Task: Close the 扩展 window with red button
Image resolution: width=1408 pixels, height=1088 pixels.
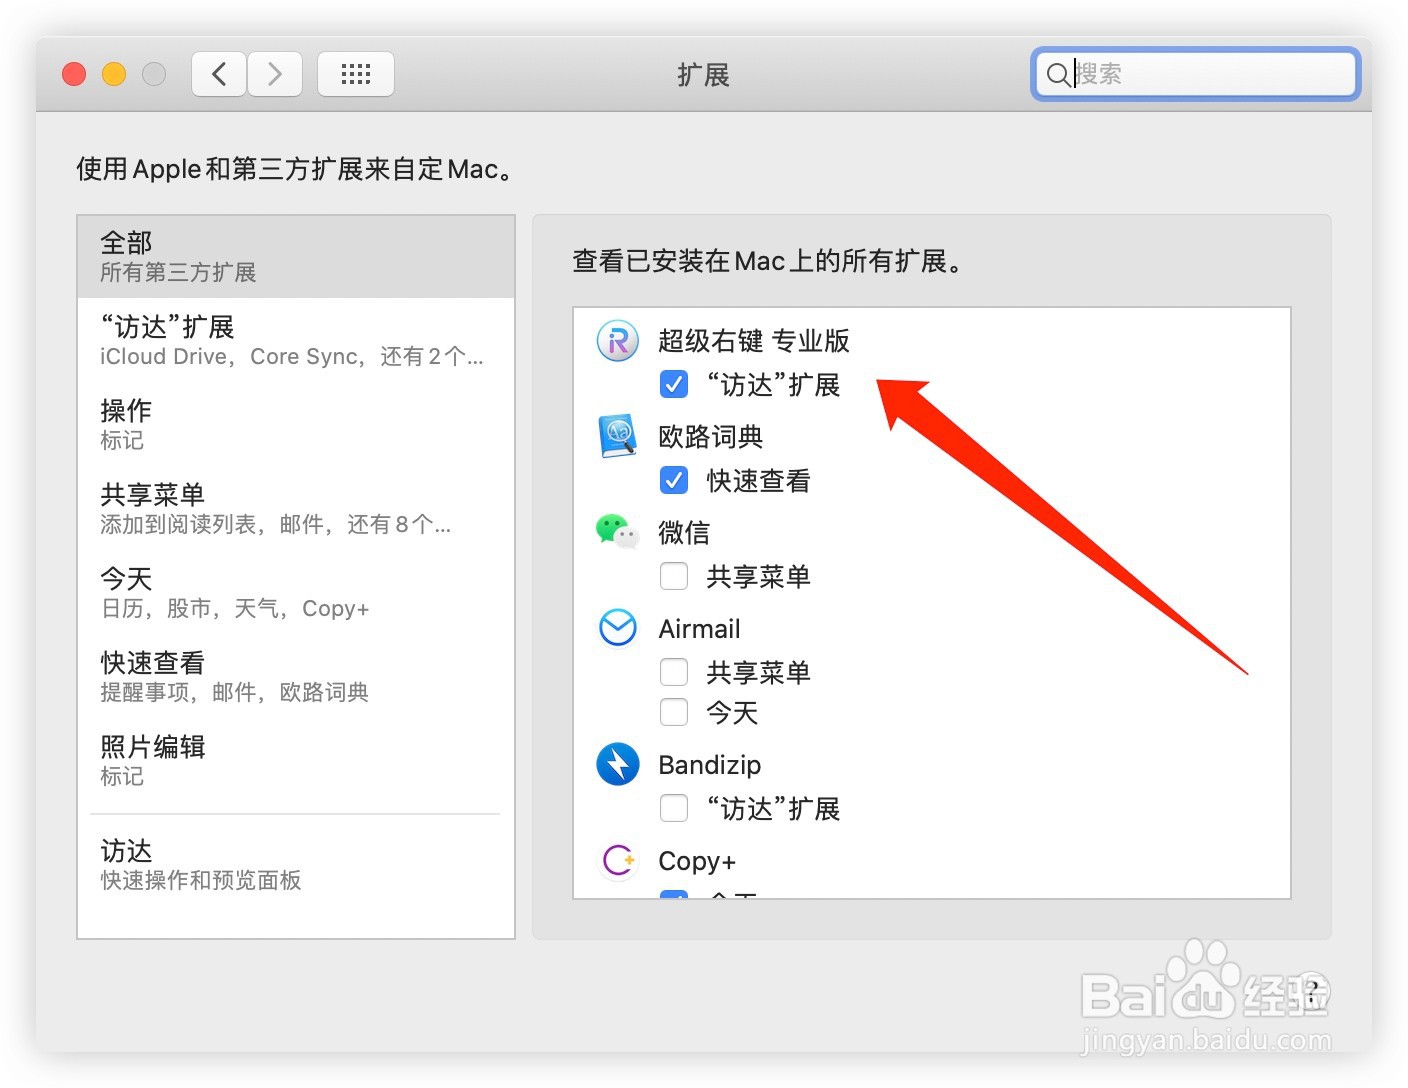Action: pyautogui.click(x=74, y=74)
